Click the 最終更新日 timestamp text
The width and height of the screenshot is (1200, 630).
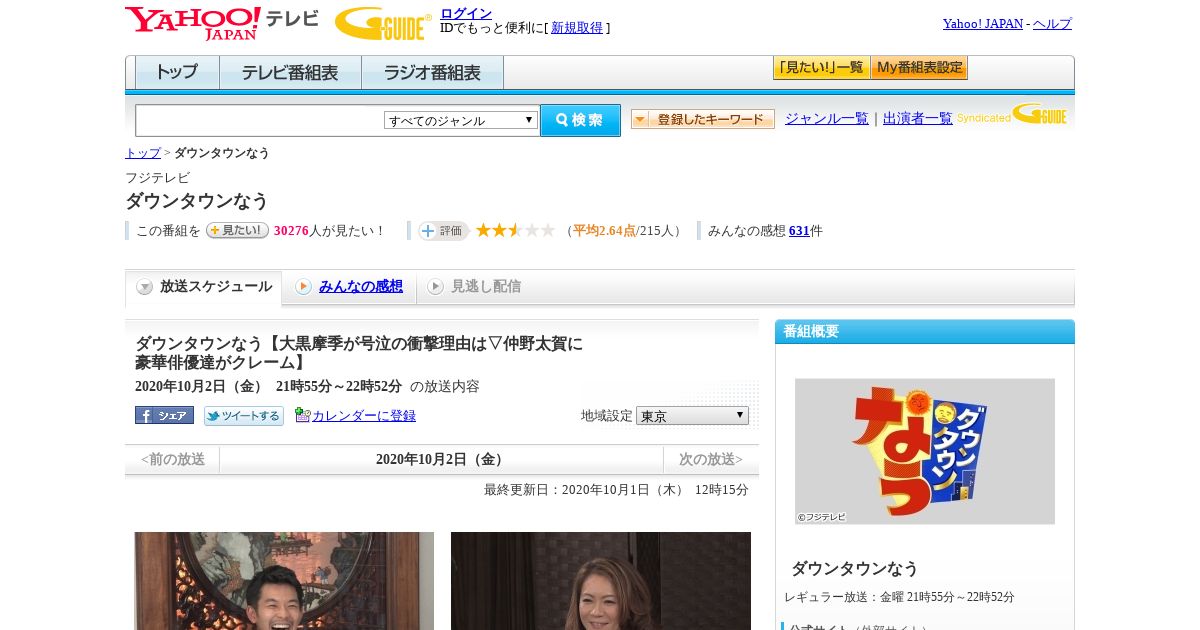[616, 490]
